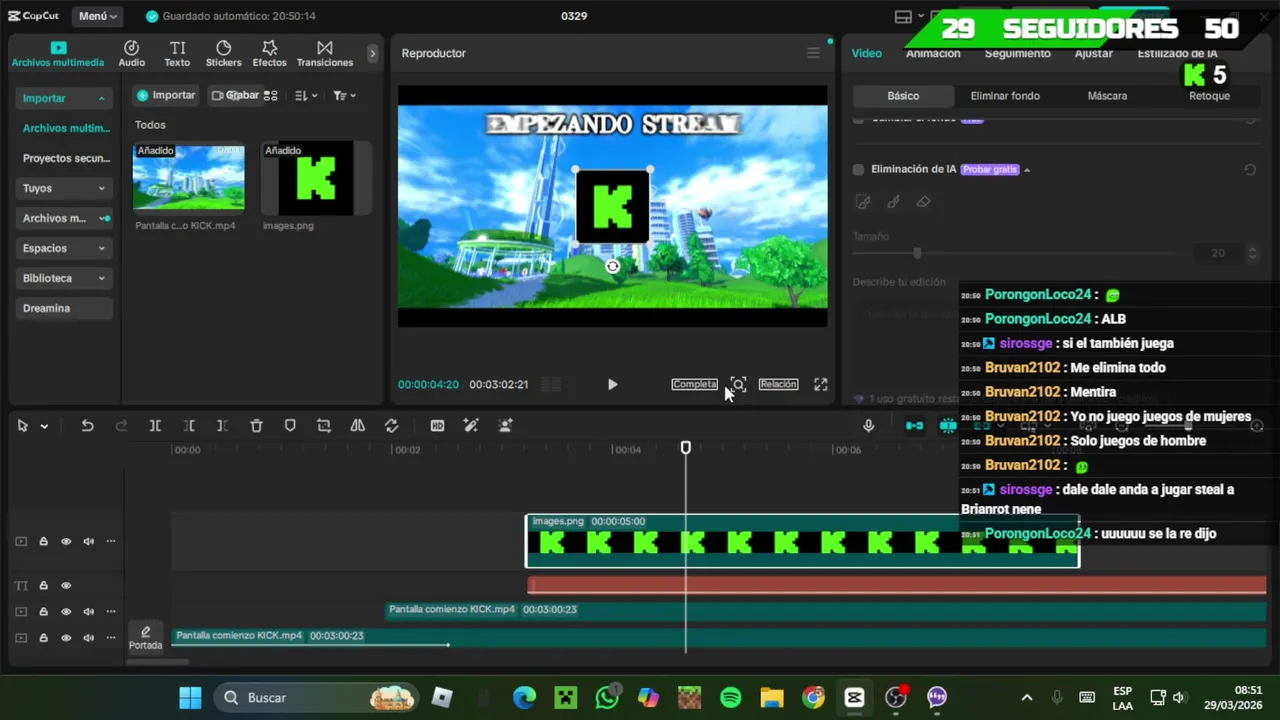Delete the left part of the clip from playhead
The width and height of the screenshot is (1280, 720).
tap(189, 426)
